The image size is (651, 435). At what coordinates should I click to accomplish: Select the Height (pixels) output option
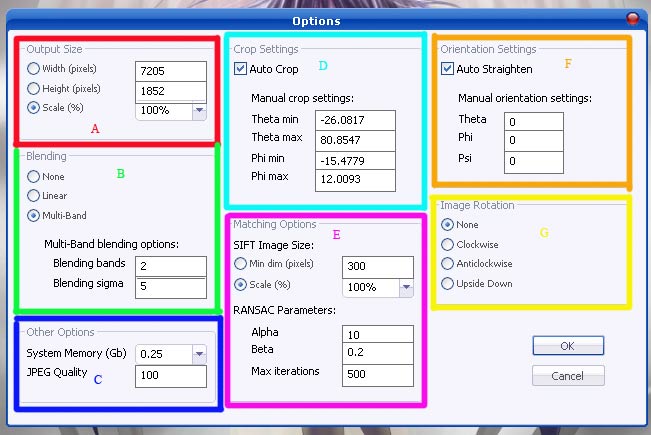tap(34, 88)
